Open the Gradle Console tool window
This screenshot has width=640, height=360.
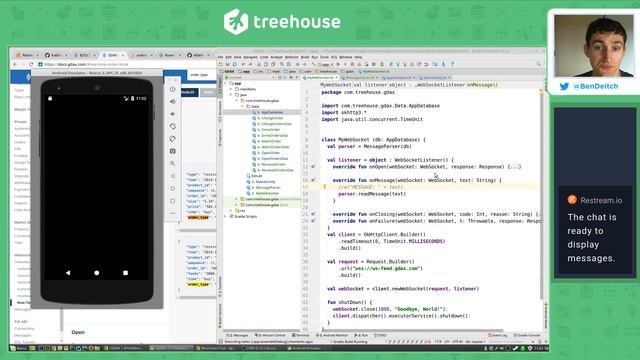point(527,336)
